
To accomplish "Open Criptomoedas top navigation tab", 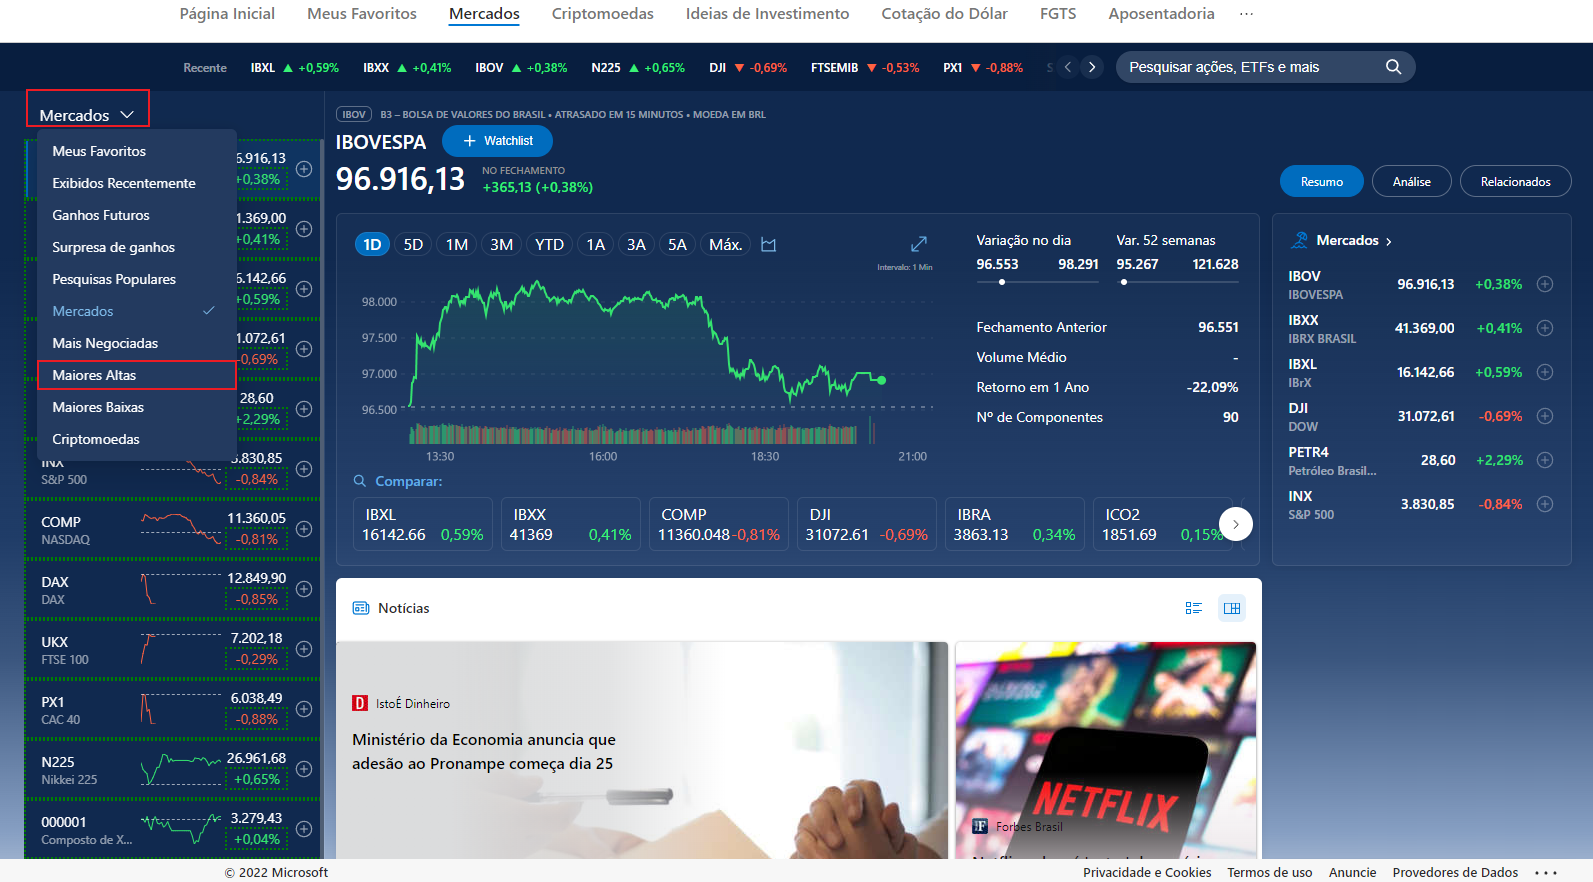I will point(602,14).
